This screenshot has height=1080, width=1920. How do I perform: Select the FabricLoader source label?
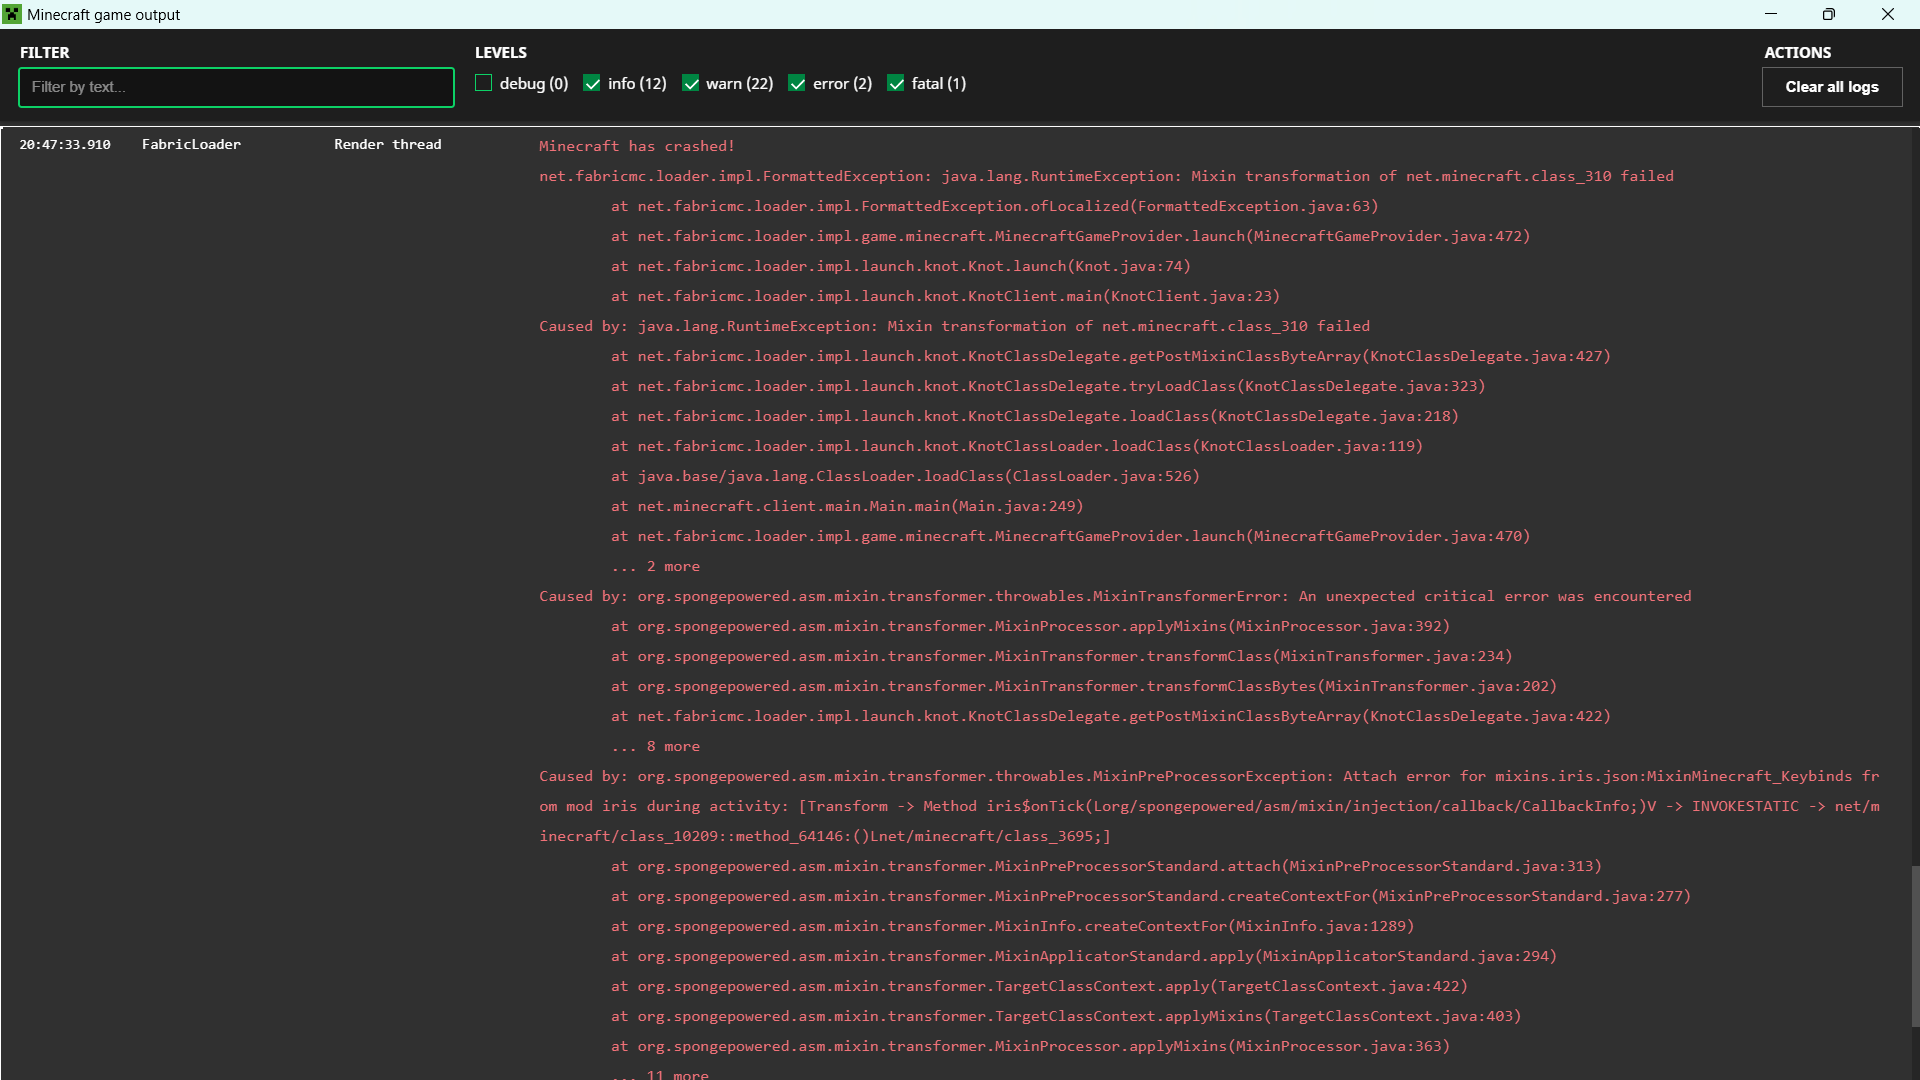[x=191, y=145]
